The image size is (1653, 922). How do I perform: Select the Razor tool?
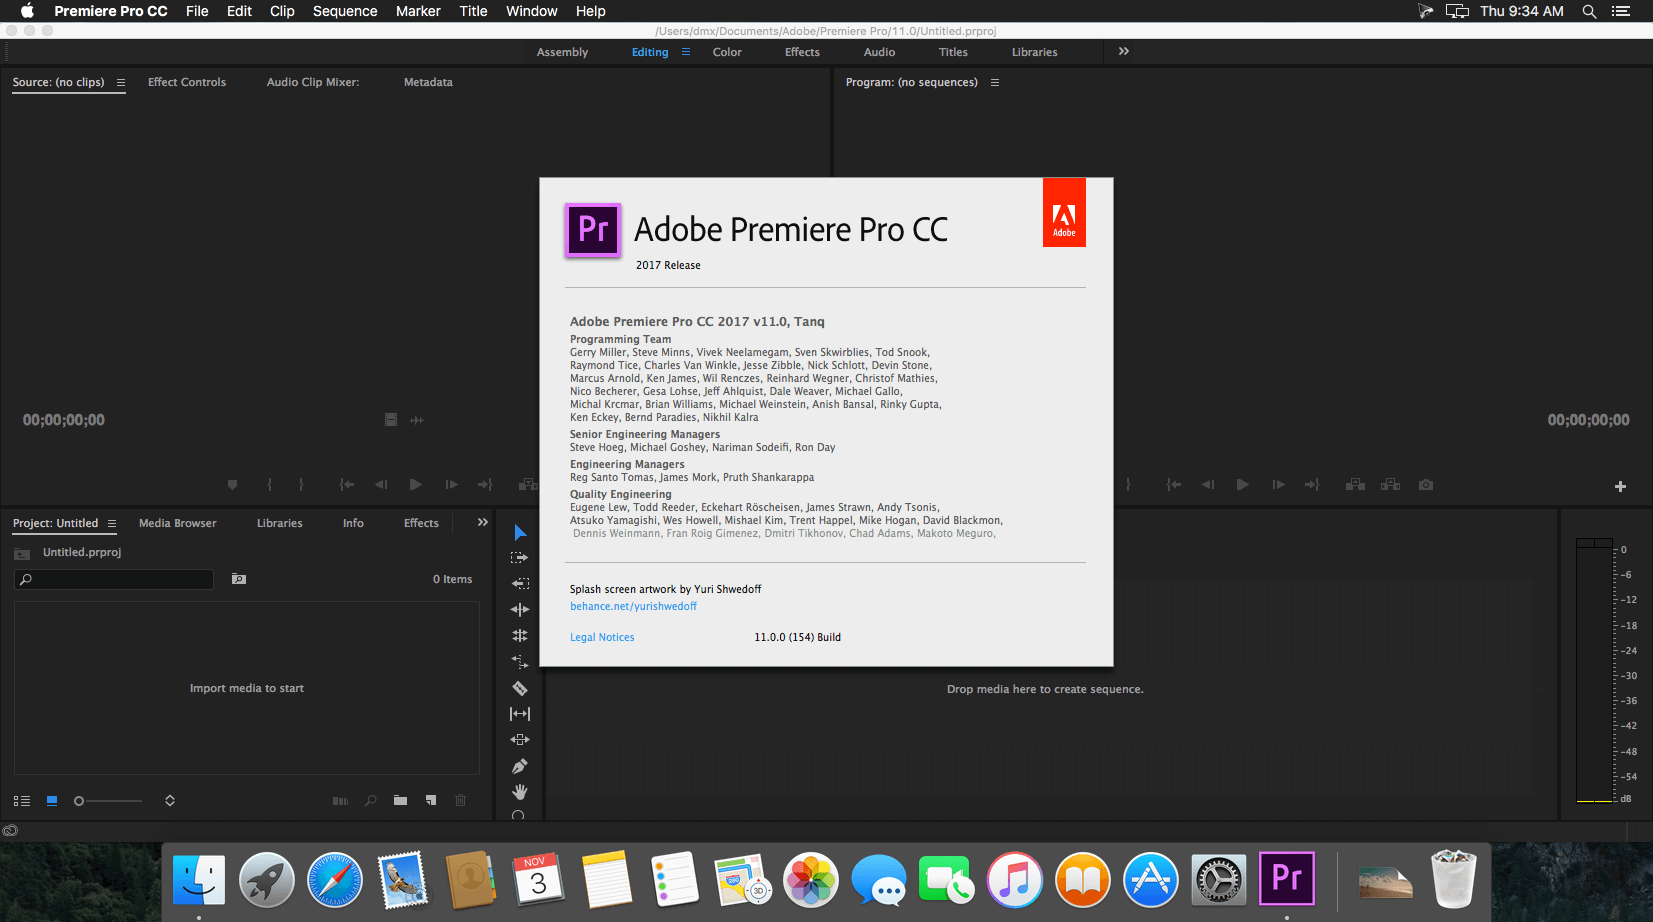coord(520,688)
